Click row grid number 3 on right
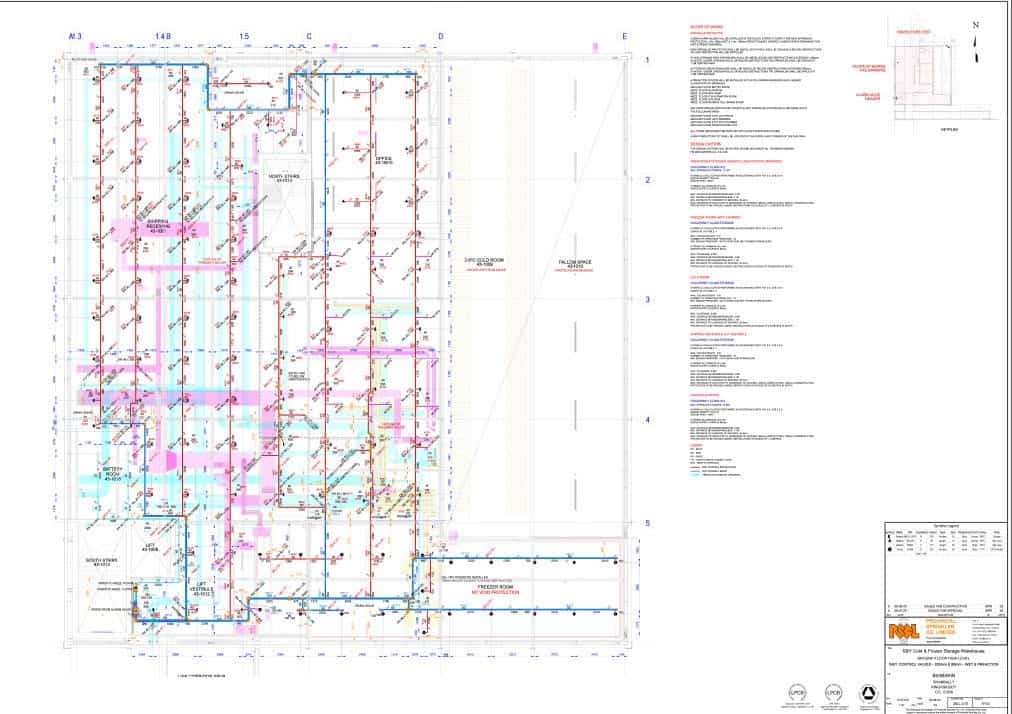The image size is (1012, 714). [647, 299]
